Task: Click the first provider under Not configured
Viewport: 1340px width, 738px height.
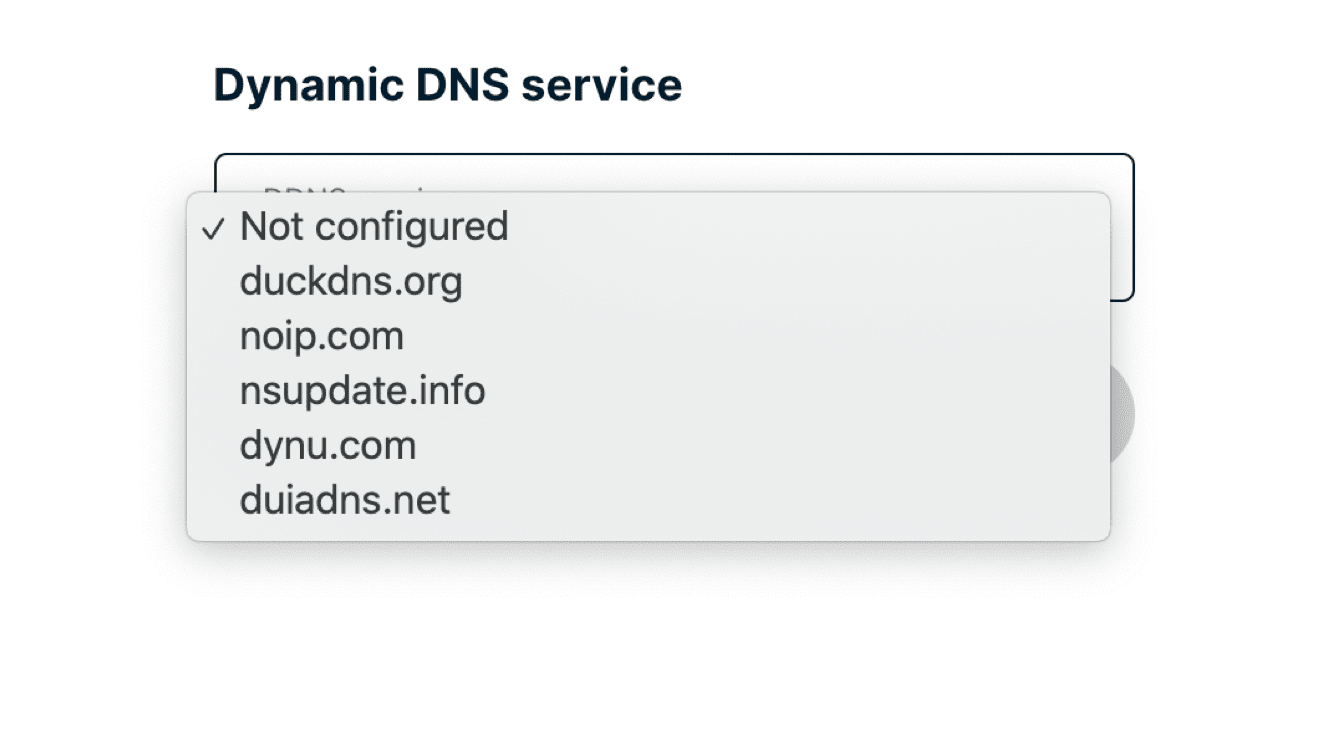Action: pos(351,282)
